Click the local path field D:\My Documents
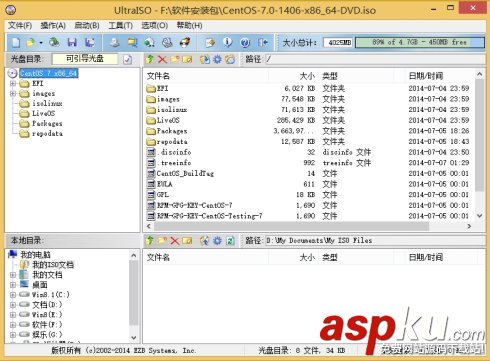Image resolution: width=490 pixels, height=361 pixels. [375, 240]
